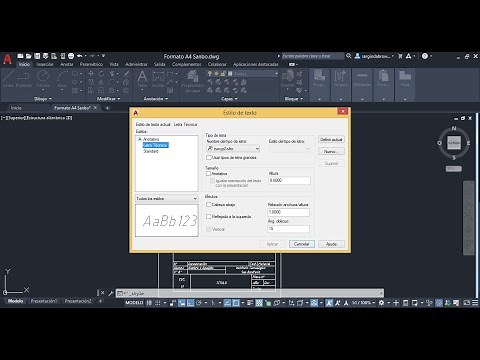This screenshot has height=360, width=480.
Task: Click the 'Áng. oblicuo' input field
Action: (288, 229)
